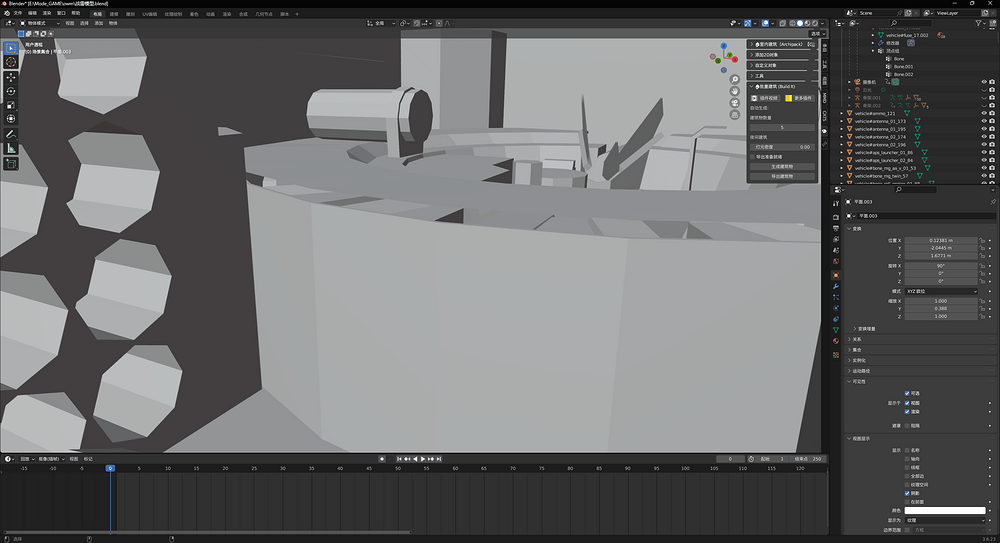The image size is (1000, 543).
Task: Select the Move tool in viewport toolbar
Action: (x=11, y=77)
